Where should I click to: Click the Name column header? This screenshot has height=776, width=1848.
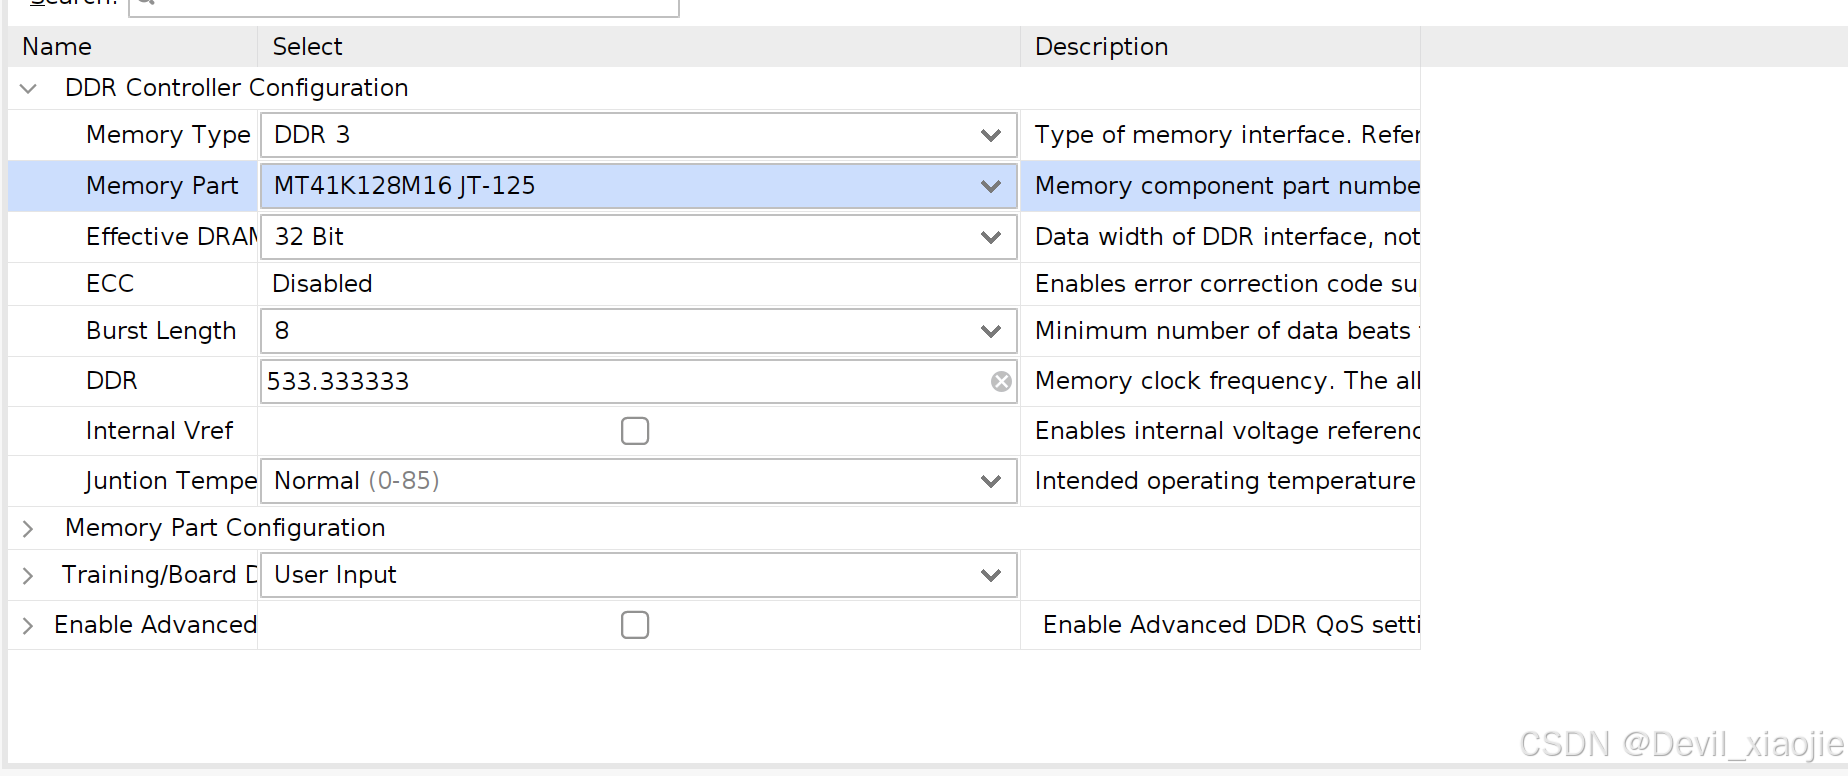click(x=57, y=47)
